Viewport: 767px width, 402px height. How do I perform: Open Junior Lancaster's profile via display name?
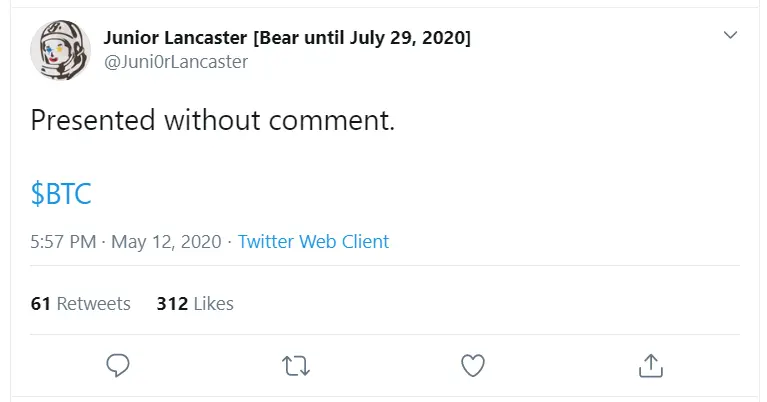pyautogui.click(x=175, y=38)
